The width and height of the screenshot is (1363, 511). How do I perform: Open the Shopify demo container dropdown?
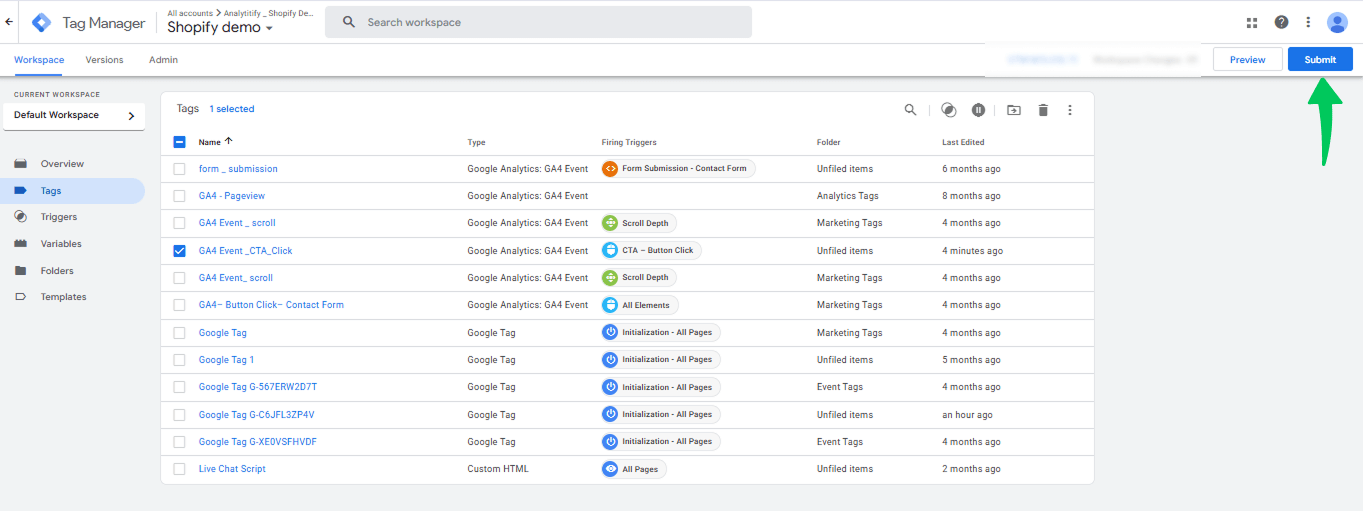tap(220, 28)
